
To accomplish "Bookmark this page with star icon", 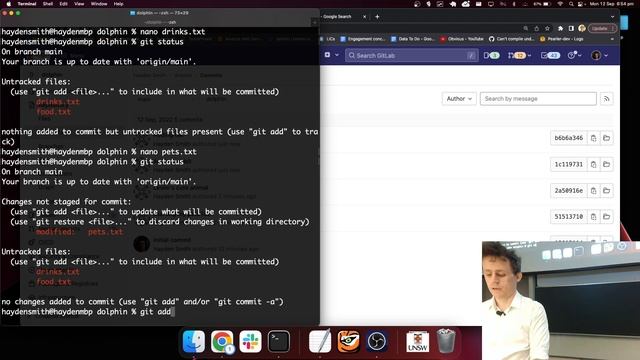I will [547, 28].
